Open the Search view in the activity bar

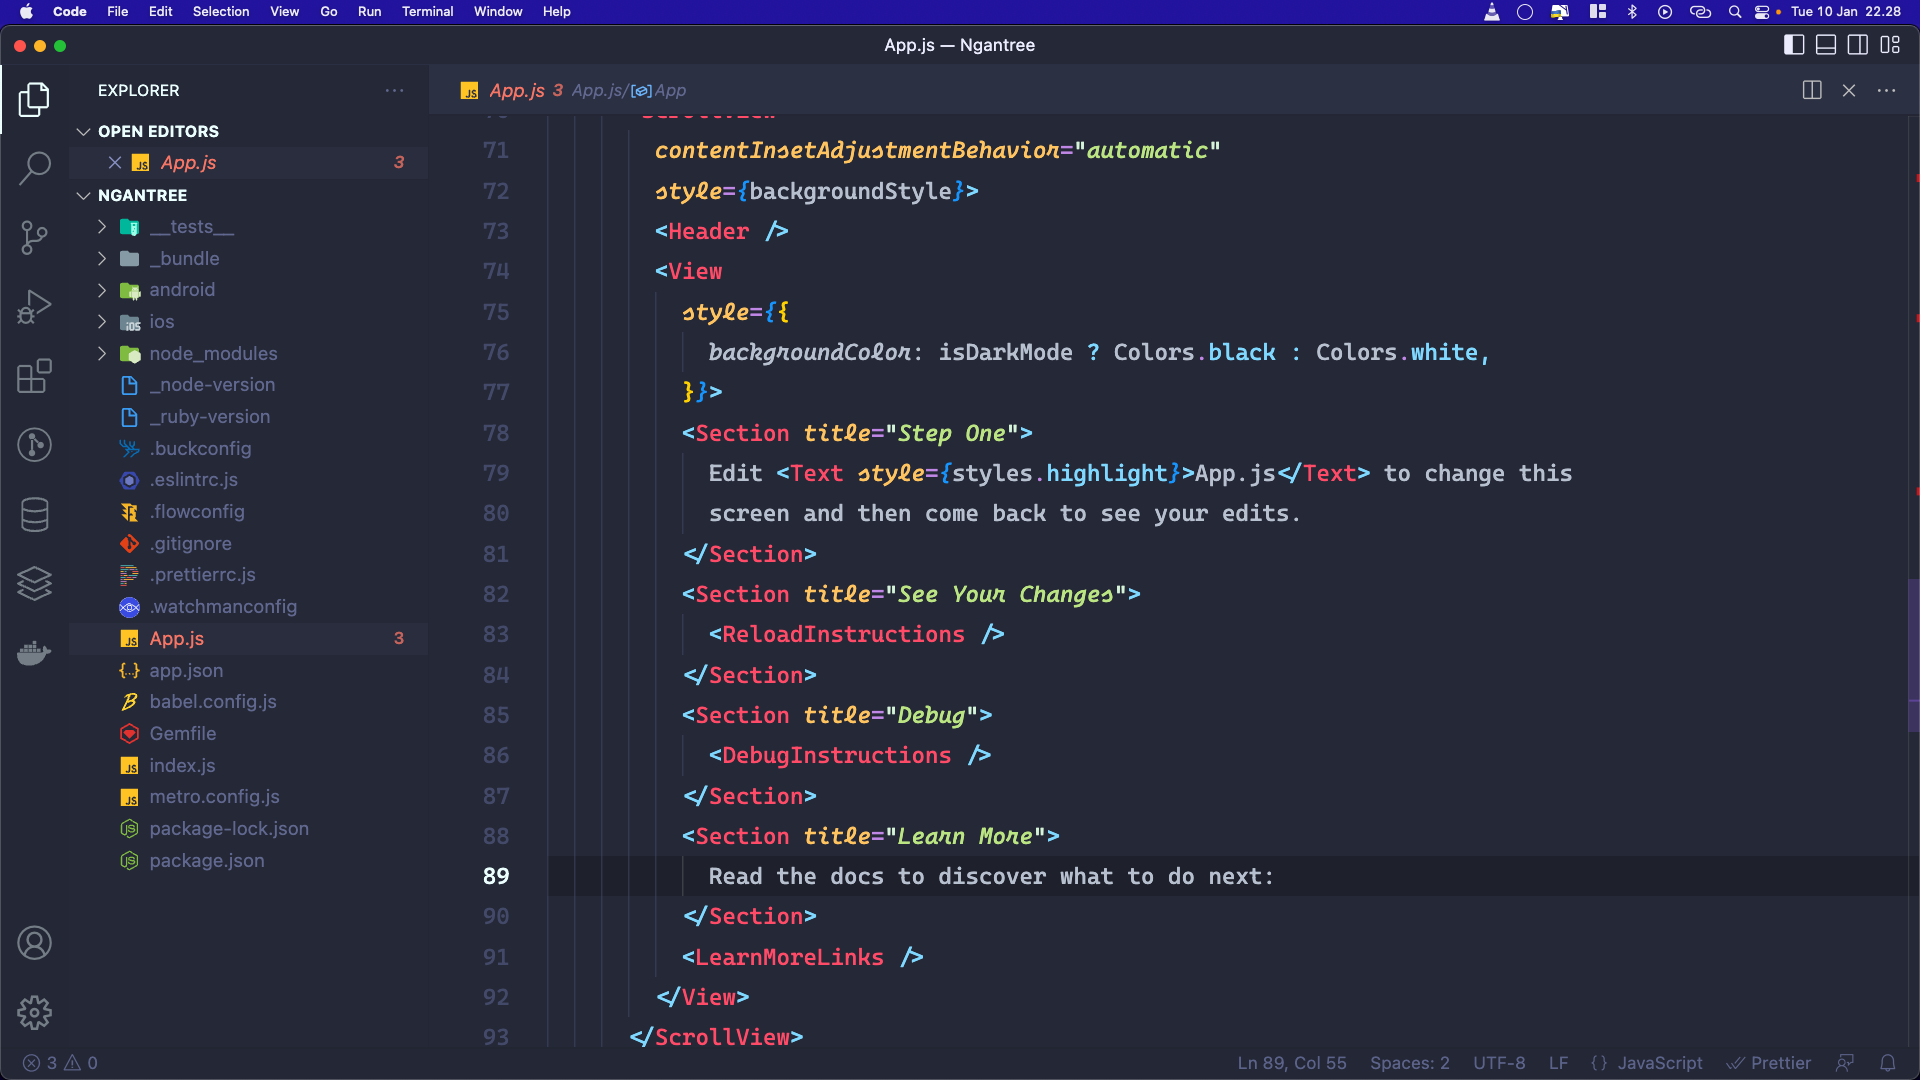coord(35,168)
